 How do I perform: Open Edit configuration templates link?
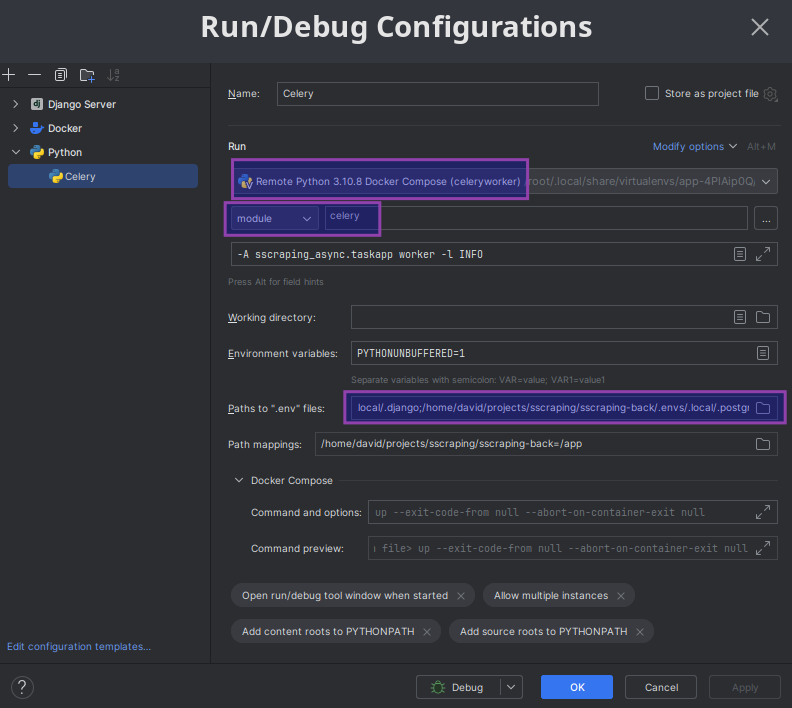(x=79, y=647)
